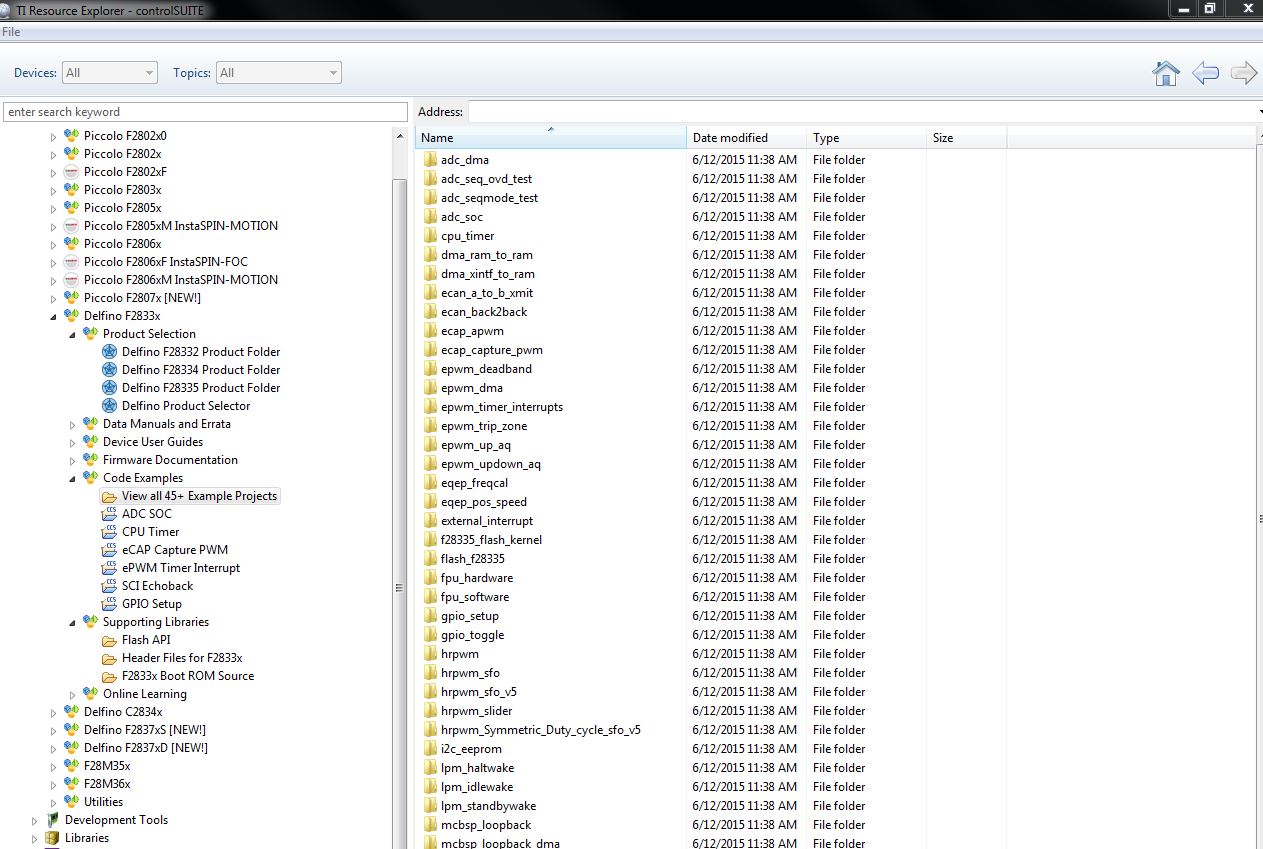Expand the Piccolo F2807x [NEW!] node

coord(54,298)
